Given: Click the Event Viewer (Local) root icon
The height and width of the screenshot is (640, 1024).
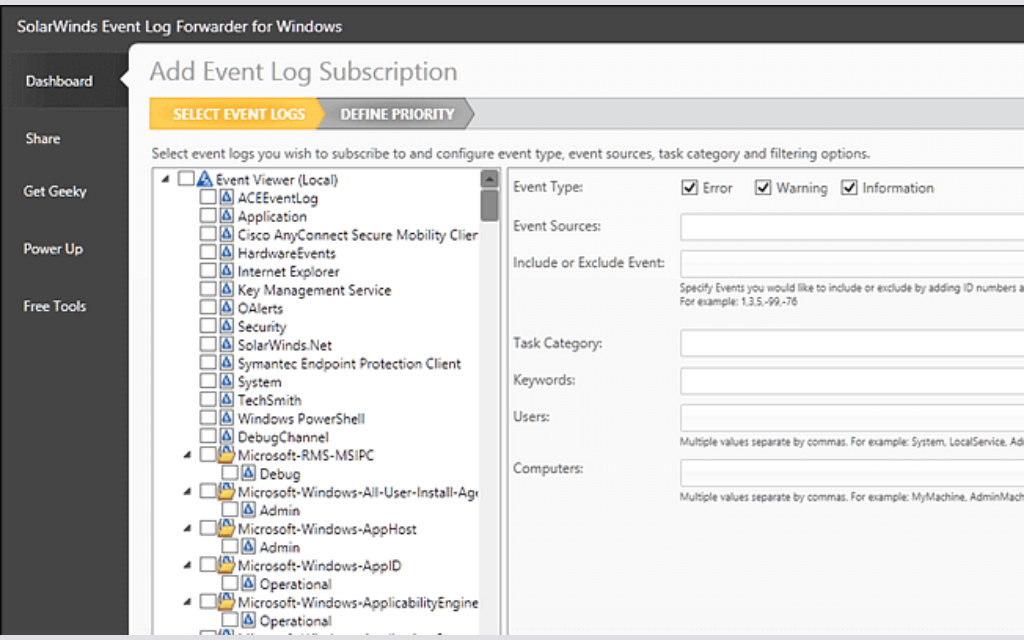Looking at the screenshot, I should 205,180.
